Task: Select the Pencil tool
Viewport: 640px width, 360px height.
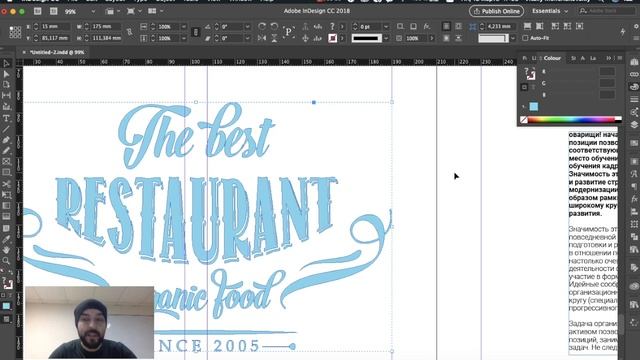Action: pyautogui.click(x=7, y=151)
